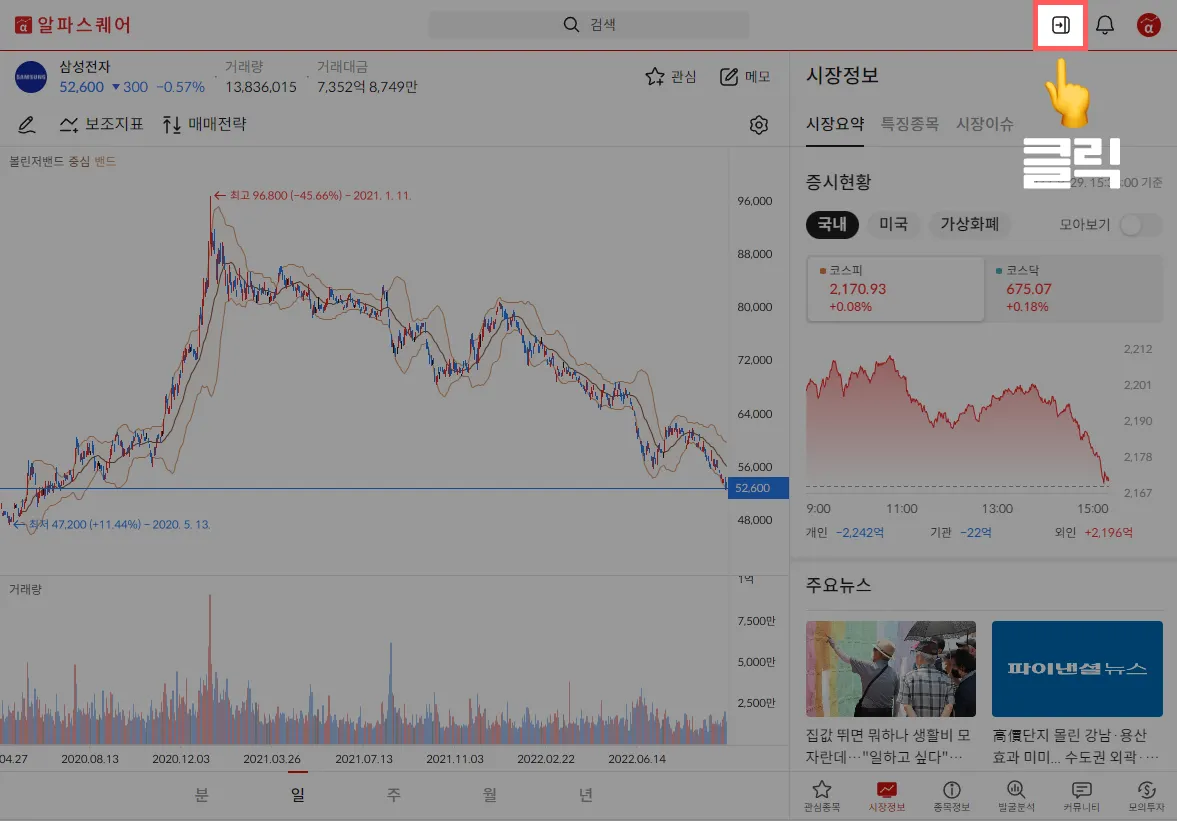Select the 코스피 index card
Screen dimensions: 1177x821
click(x=895, y=289)
